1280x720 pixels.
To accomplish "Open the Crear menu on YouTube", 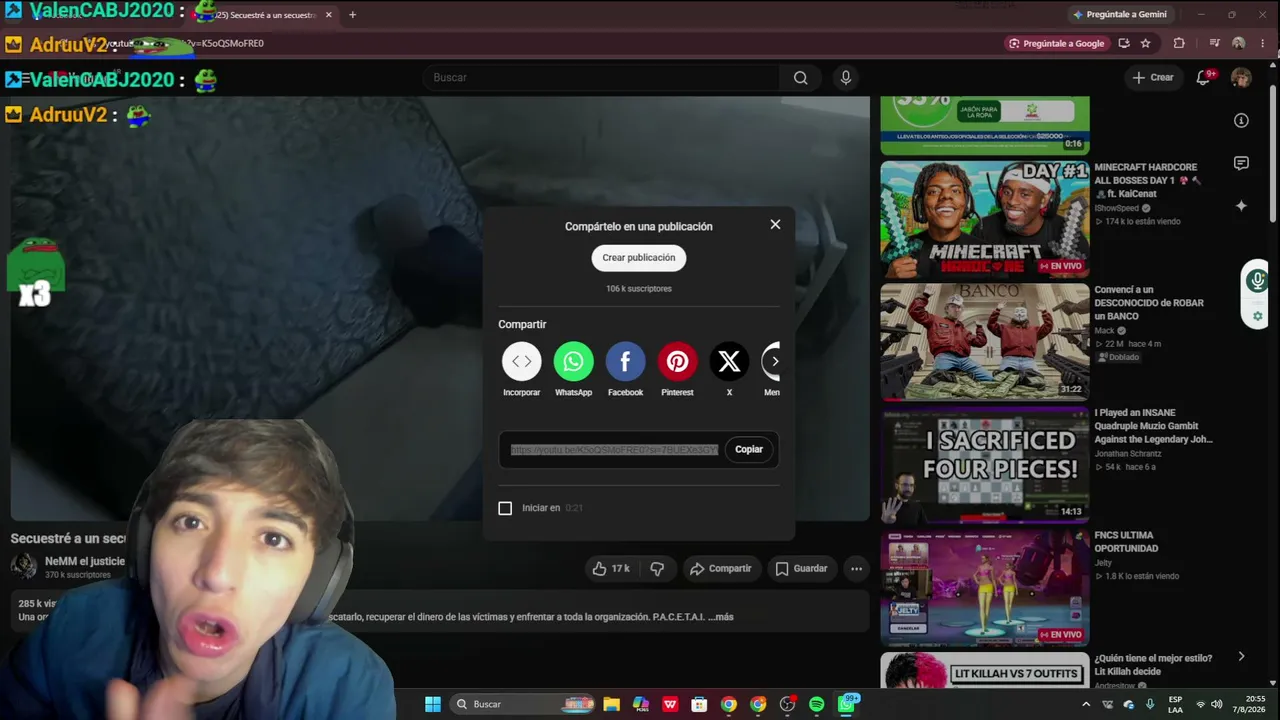I will coord(1153,77).
